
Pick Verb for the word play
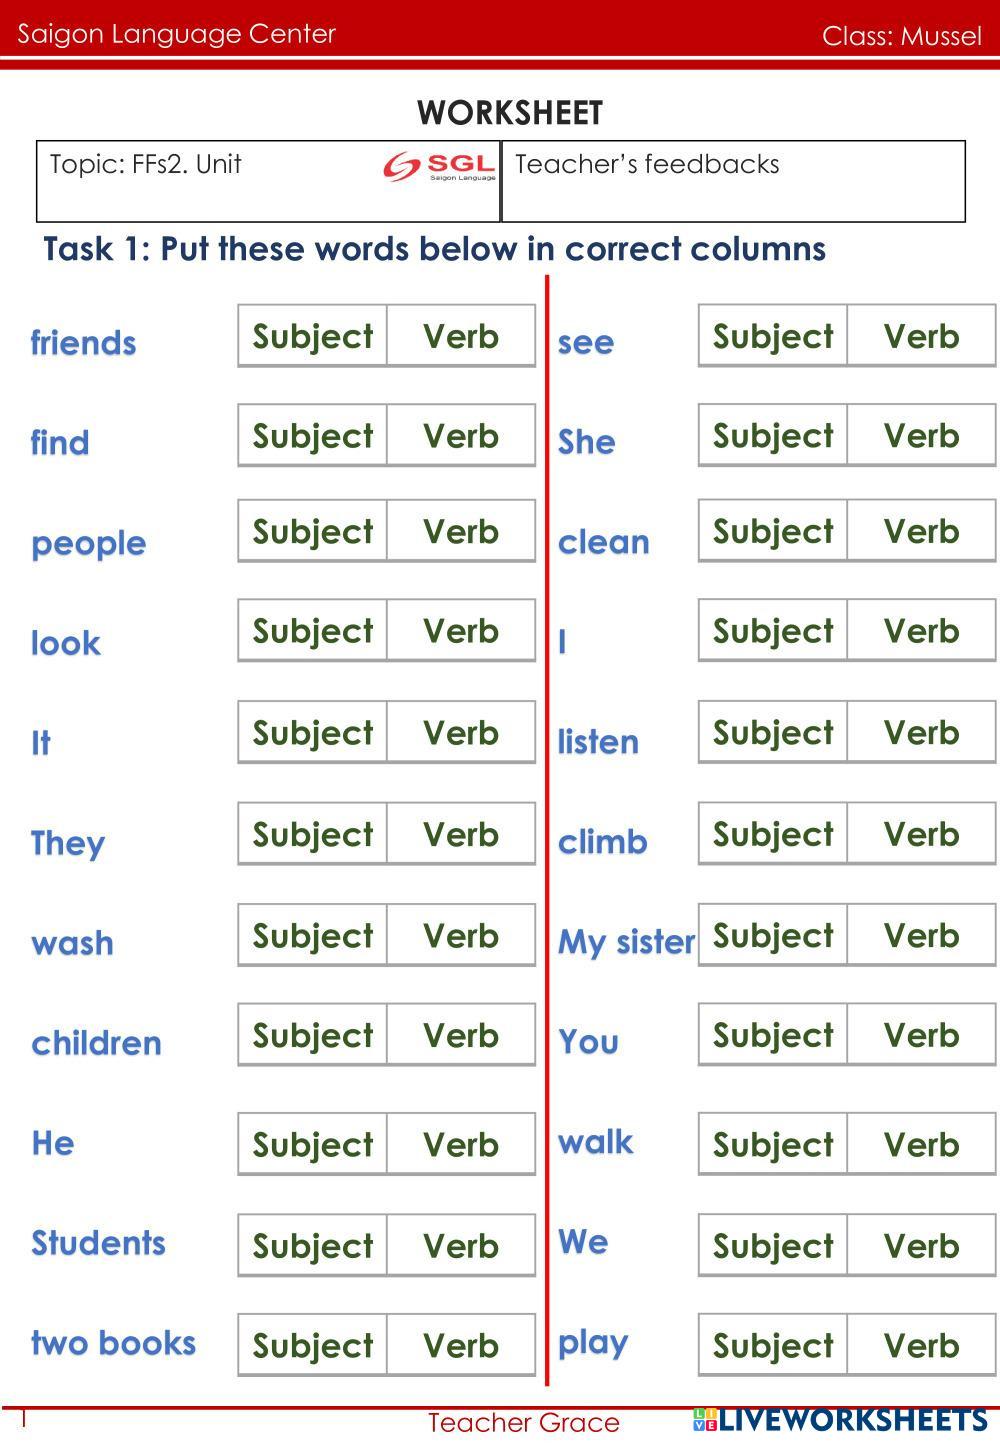click(921, 1346)
